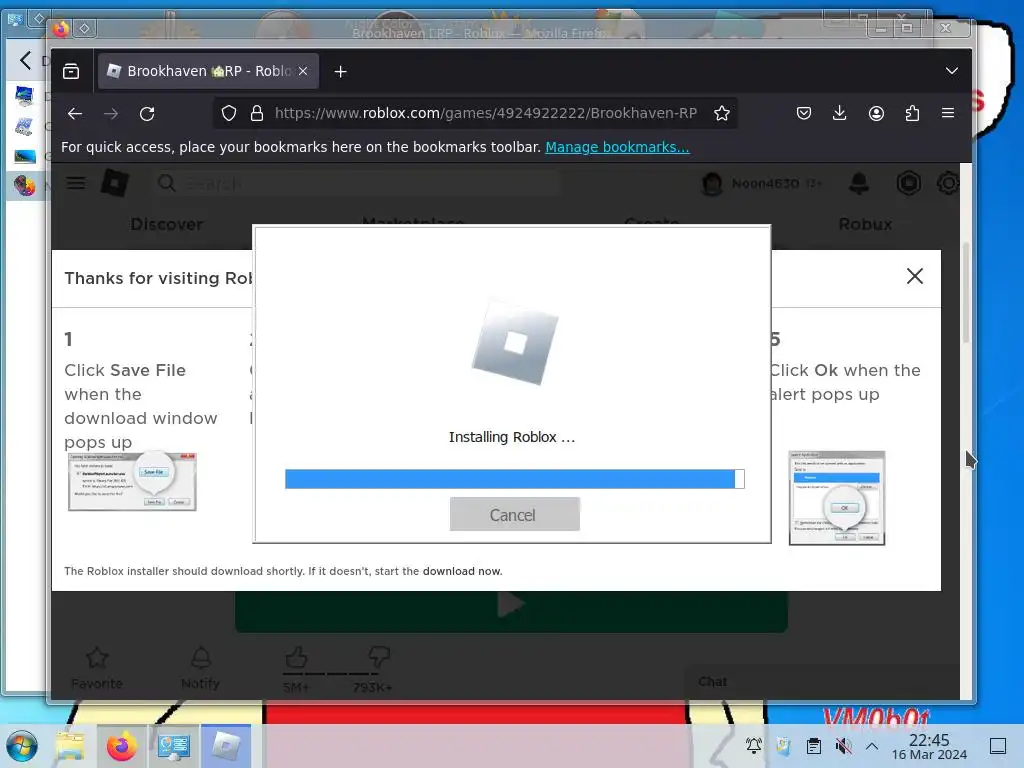The height and width of the screenshot is (768, 1024).
Task: Go forward in Firefox
Action: (x=111, y=114)
